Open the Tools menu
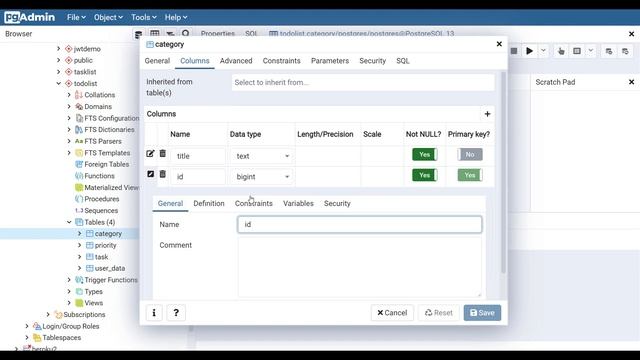 coord(144,17)
